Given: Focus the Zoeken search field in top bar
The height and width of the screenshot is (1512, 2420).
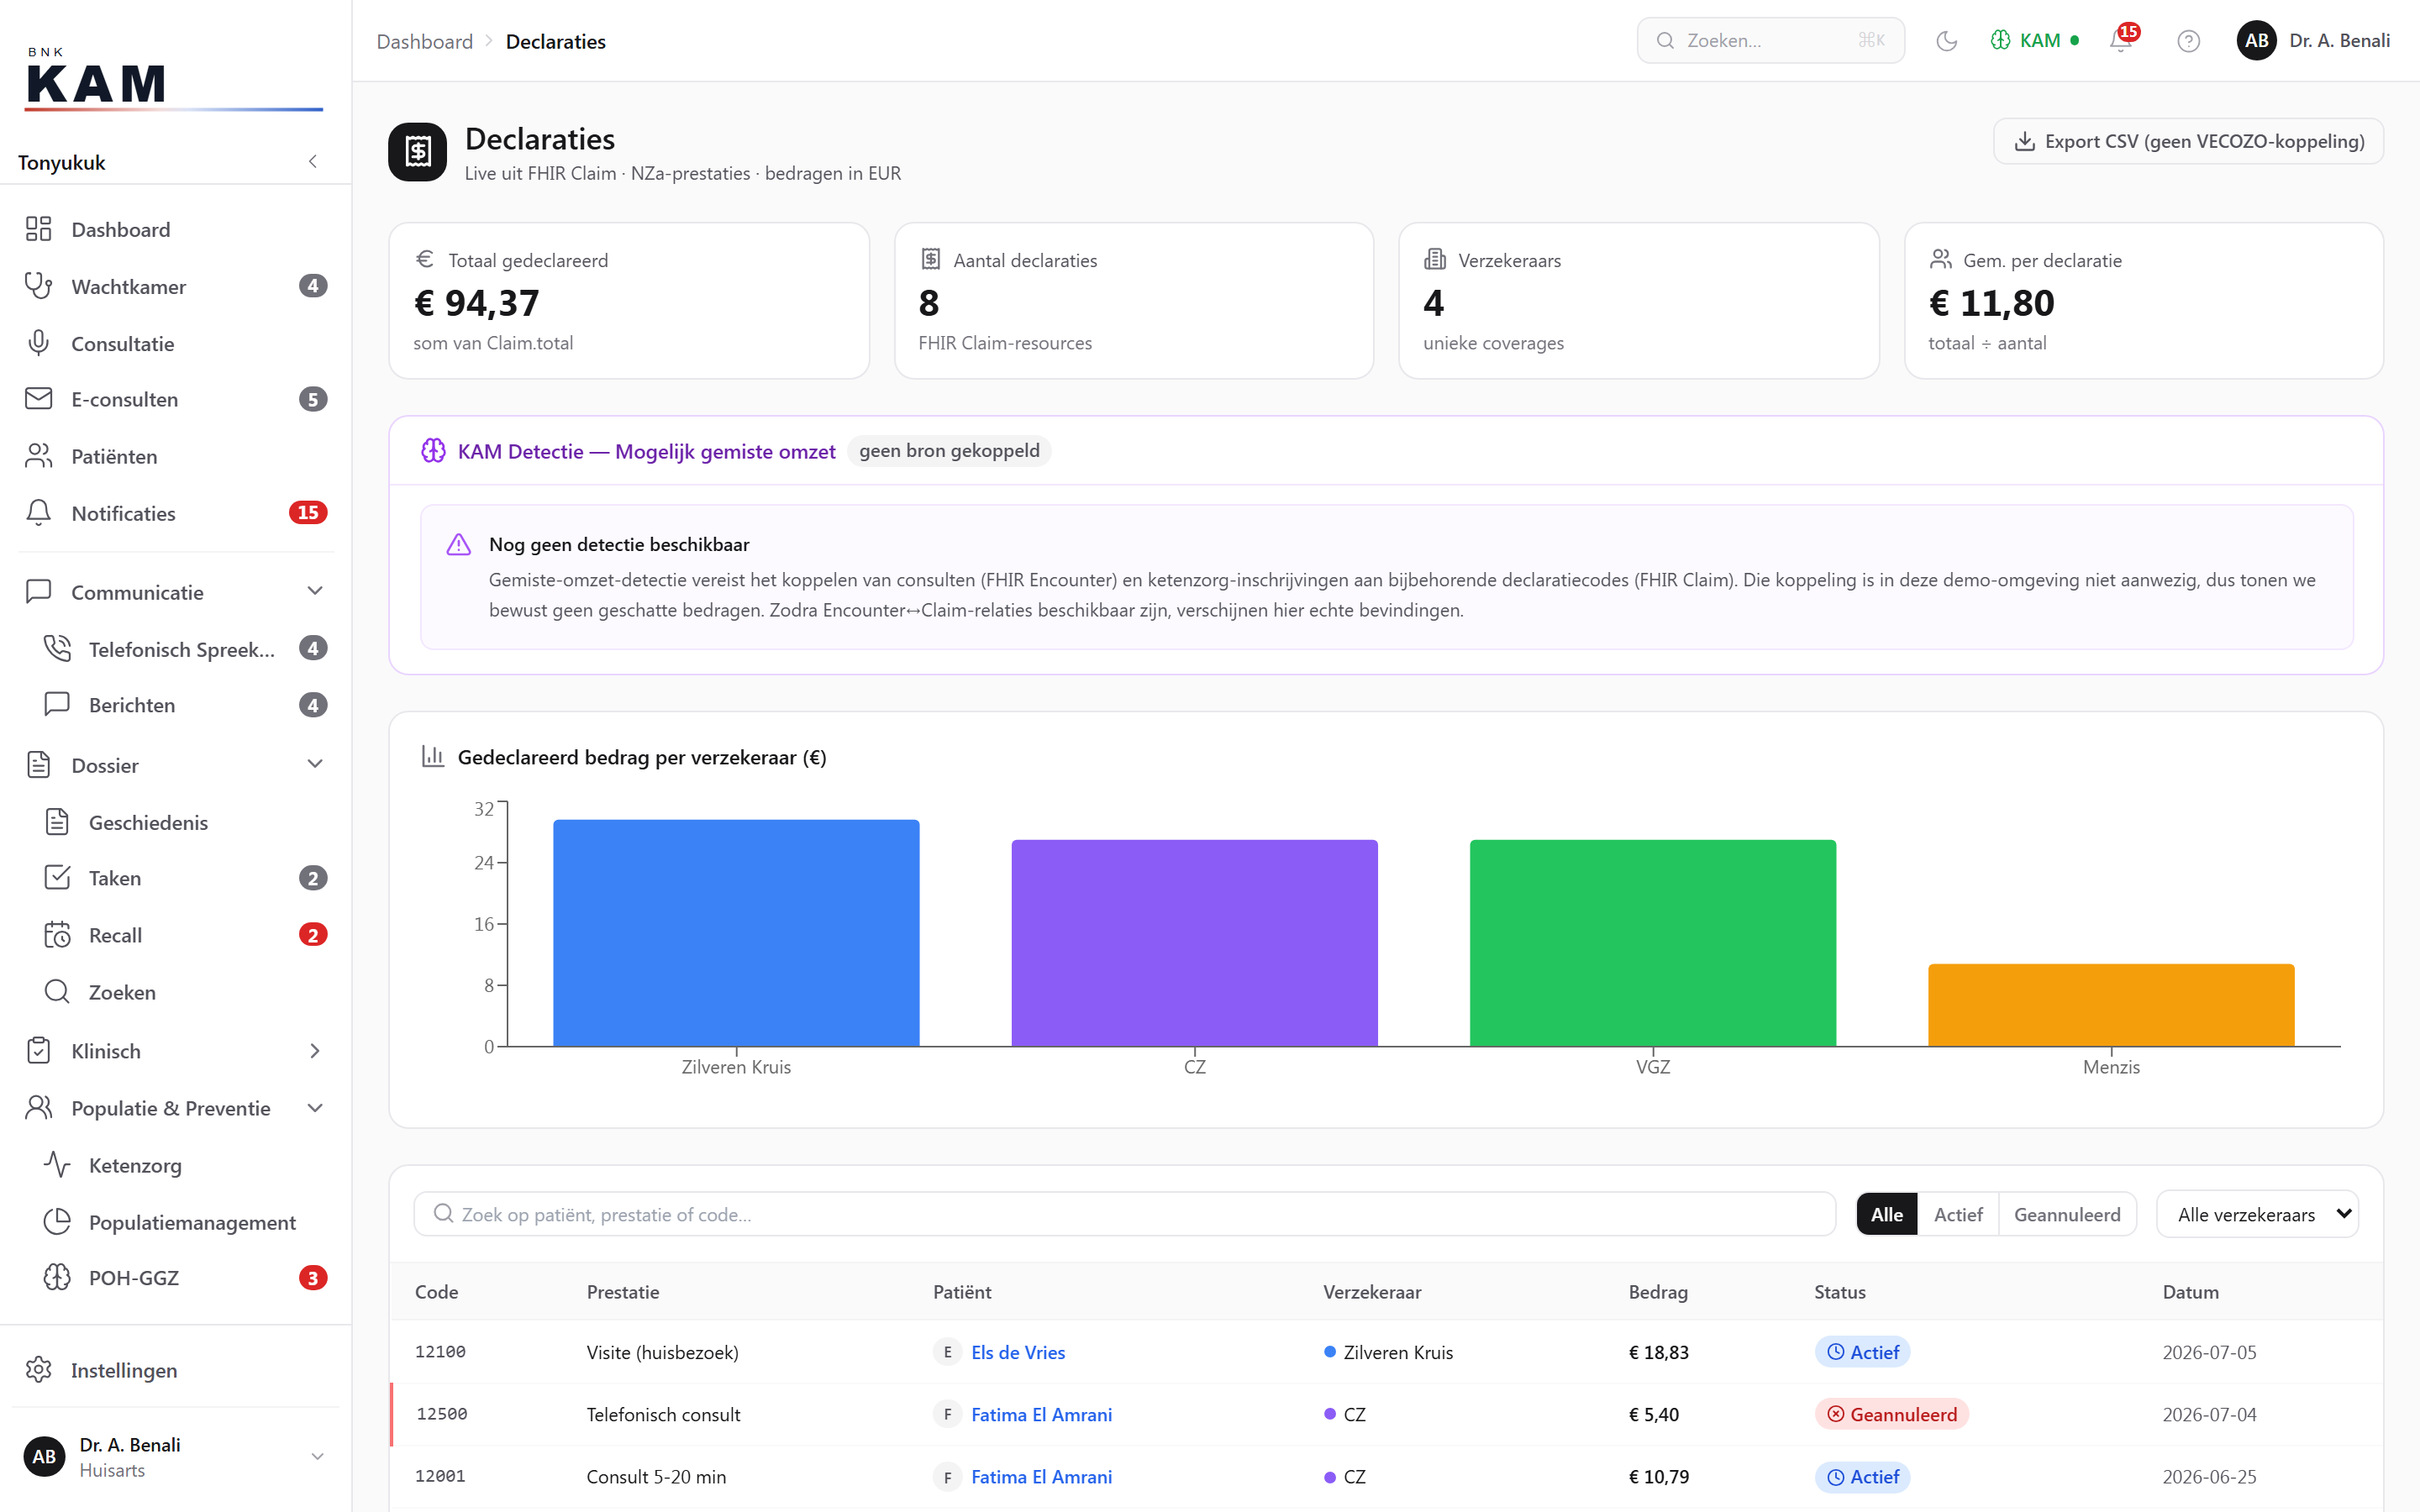Looking at the screenshot, I should click(1770, 41).
